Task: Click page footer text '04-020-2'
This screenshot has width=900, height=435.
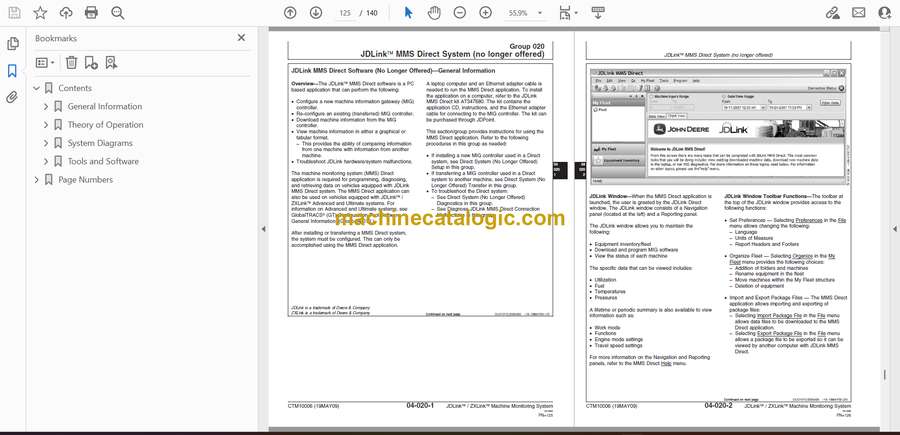Action: point(719,406)
